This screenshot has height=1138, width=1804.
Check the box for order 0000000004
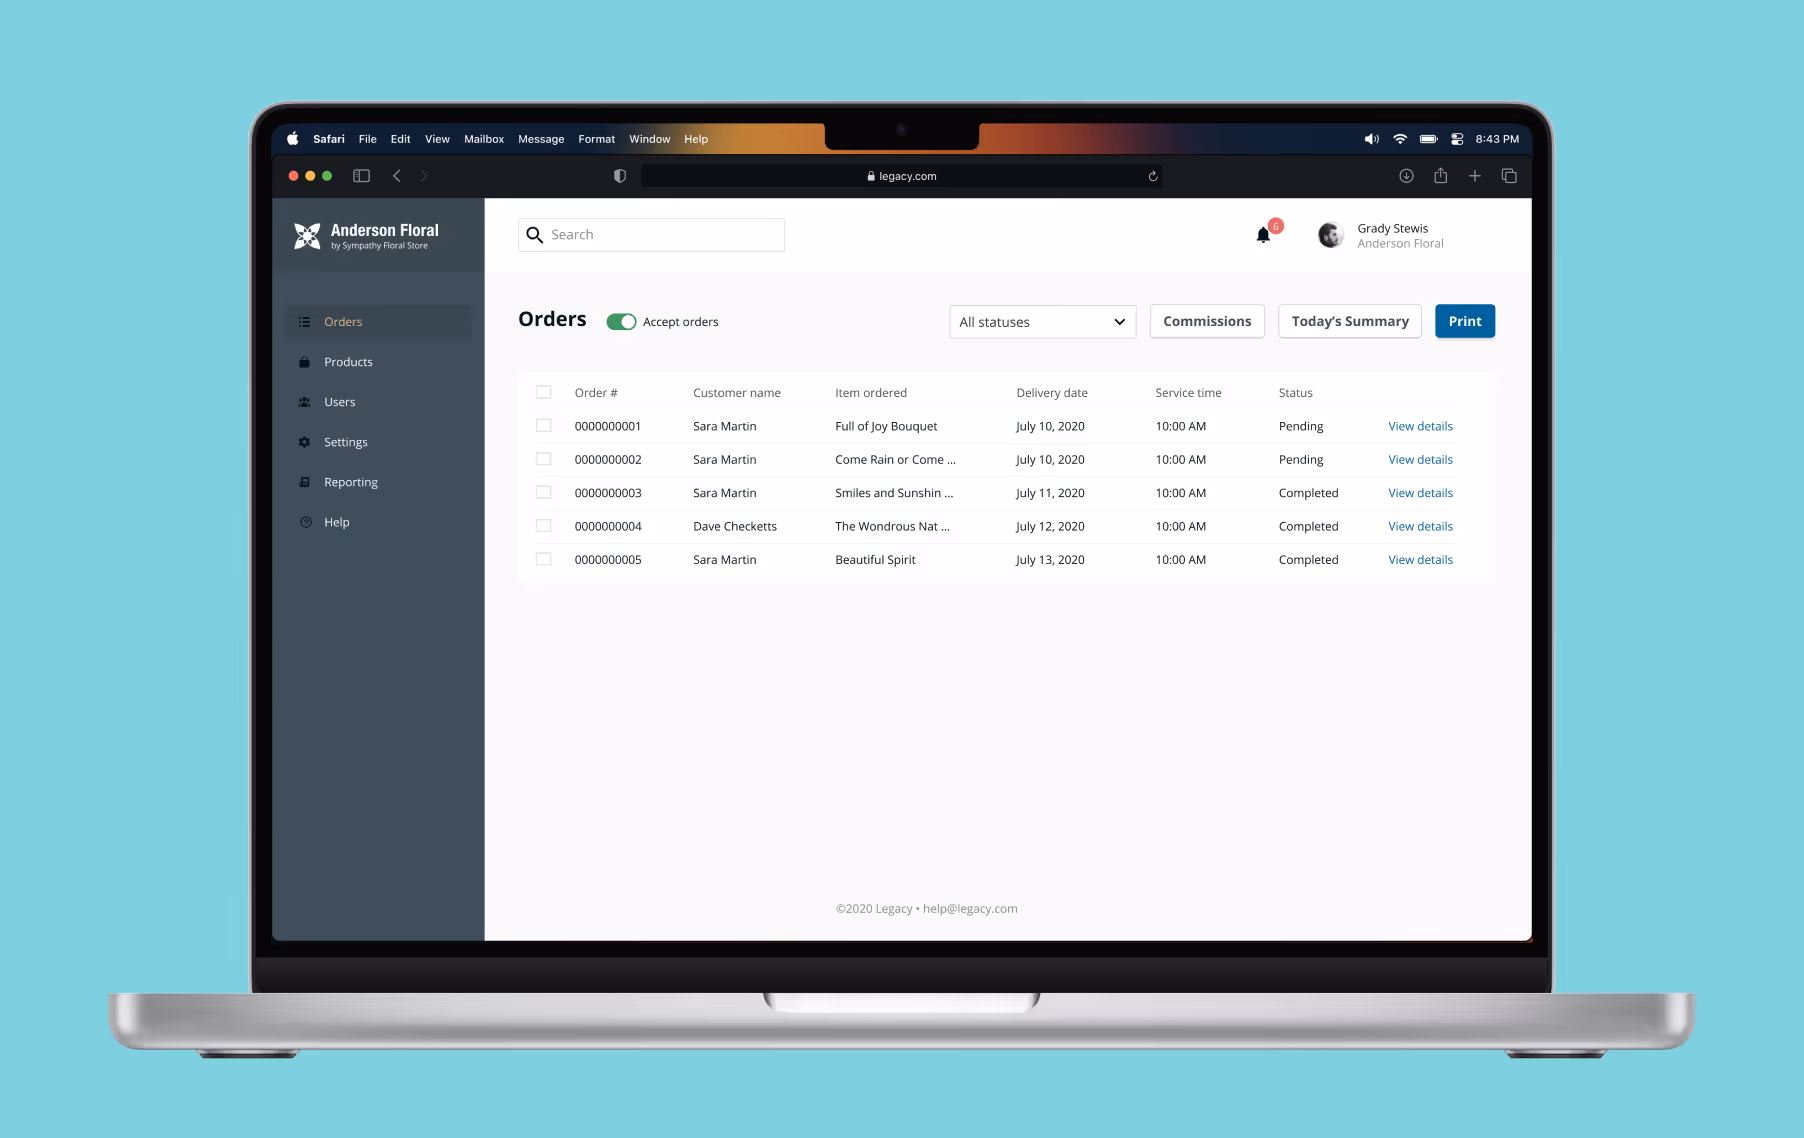coord(544,525)
